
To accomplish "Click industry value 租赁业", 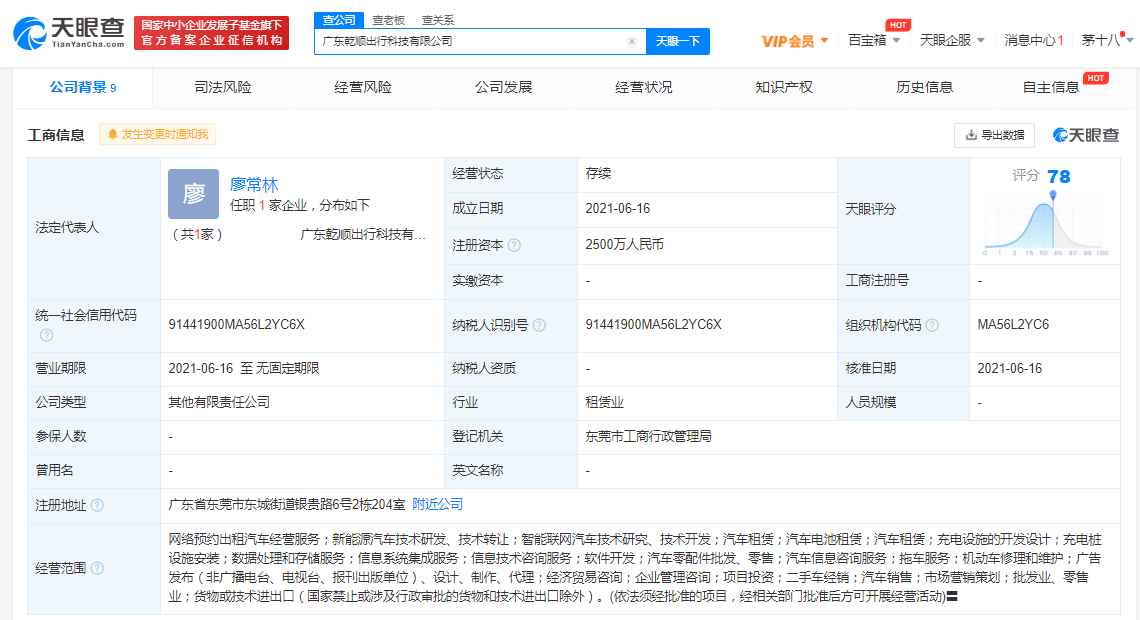I will coord(604,403).
